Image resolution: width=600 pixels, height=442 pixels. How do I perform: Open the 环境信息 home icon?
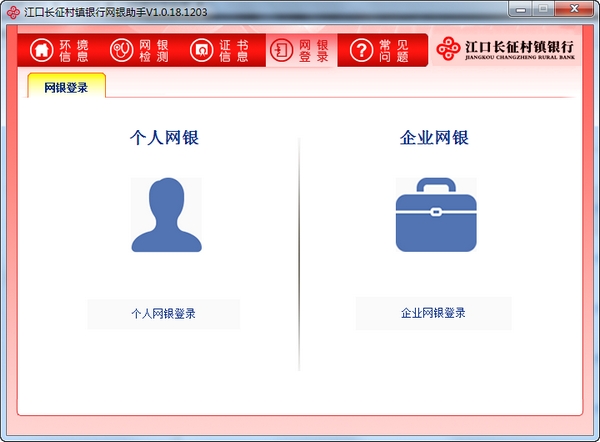pyautogui.click(x=41, y=50)
